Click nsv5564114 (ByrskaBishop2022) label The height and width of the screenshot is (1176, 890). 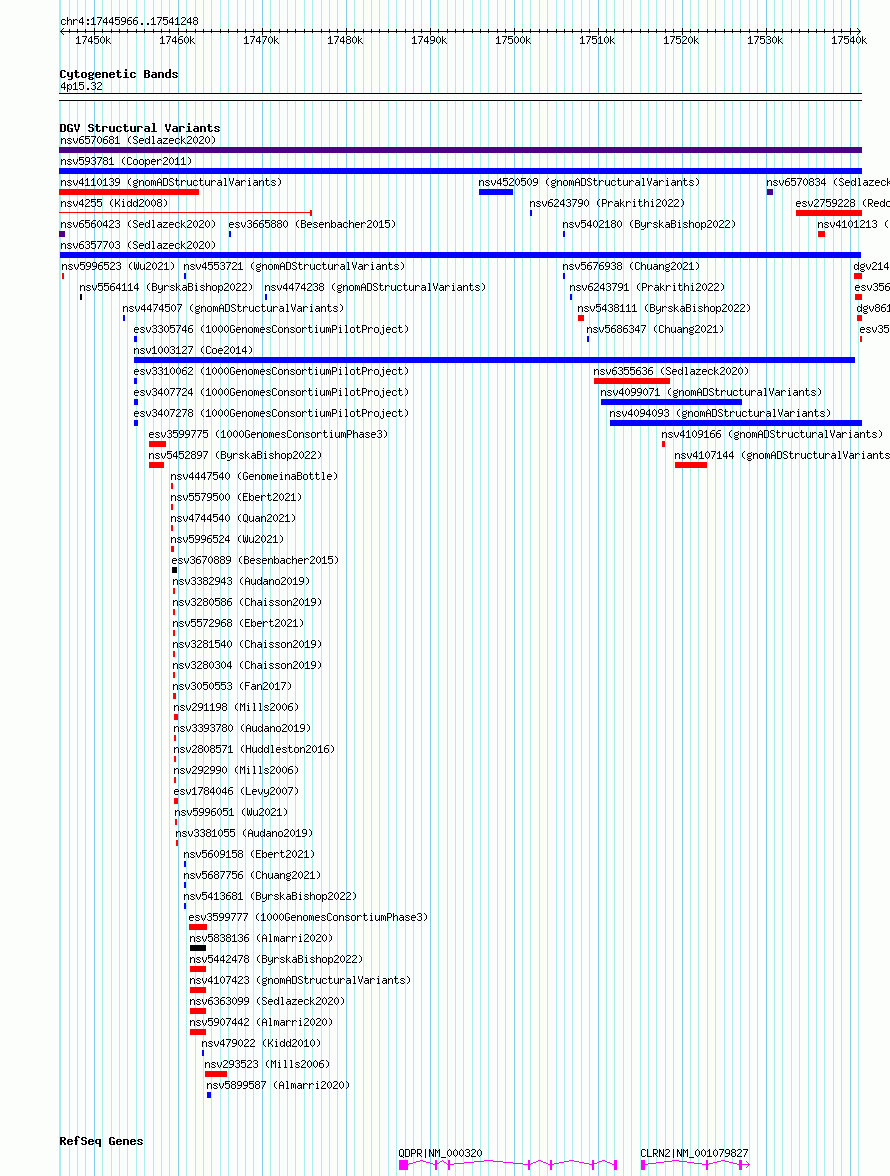166,287
